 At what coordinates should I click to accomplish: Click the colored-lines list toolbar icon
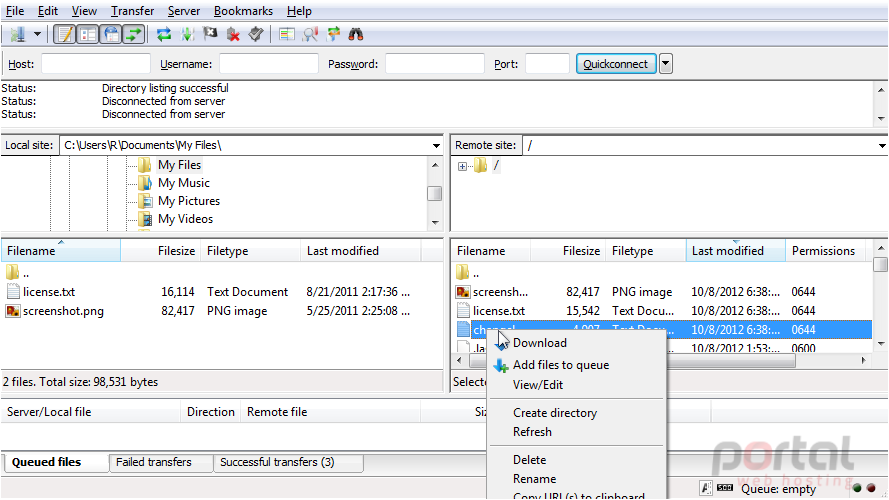(287, 35)
